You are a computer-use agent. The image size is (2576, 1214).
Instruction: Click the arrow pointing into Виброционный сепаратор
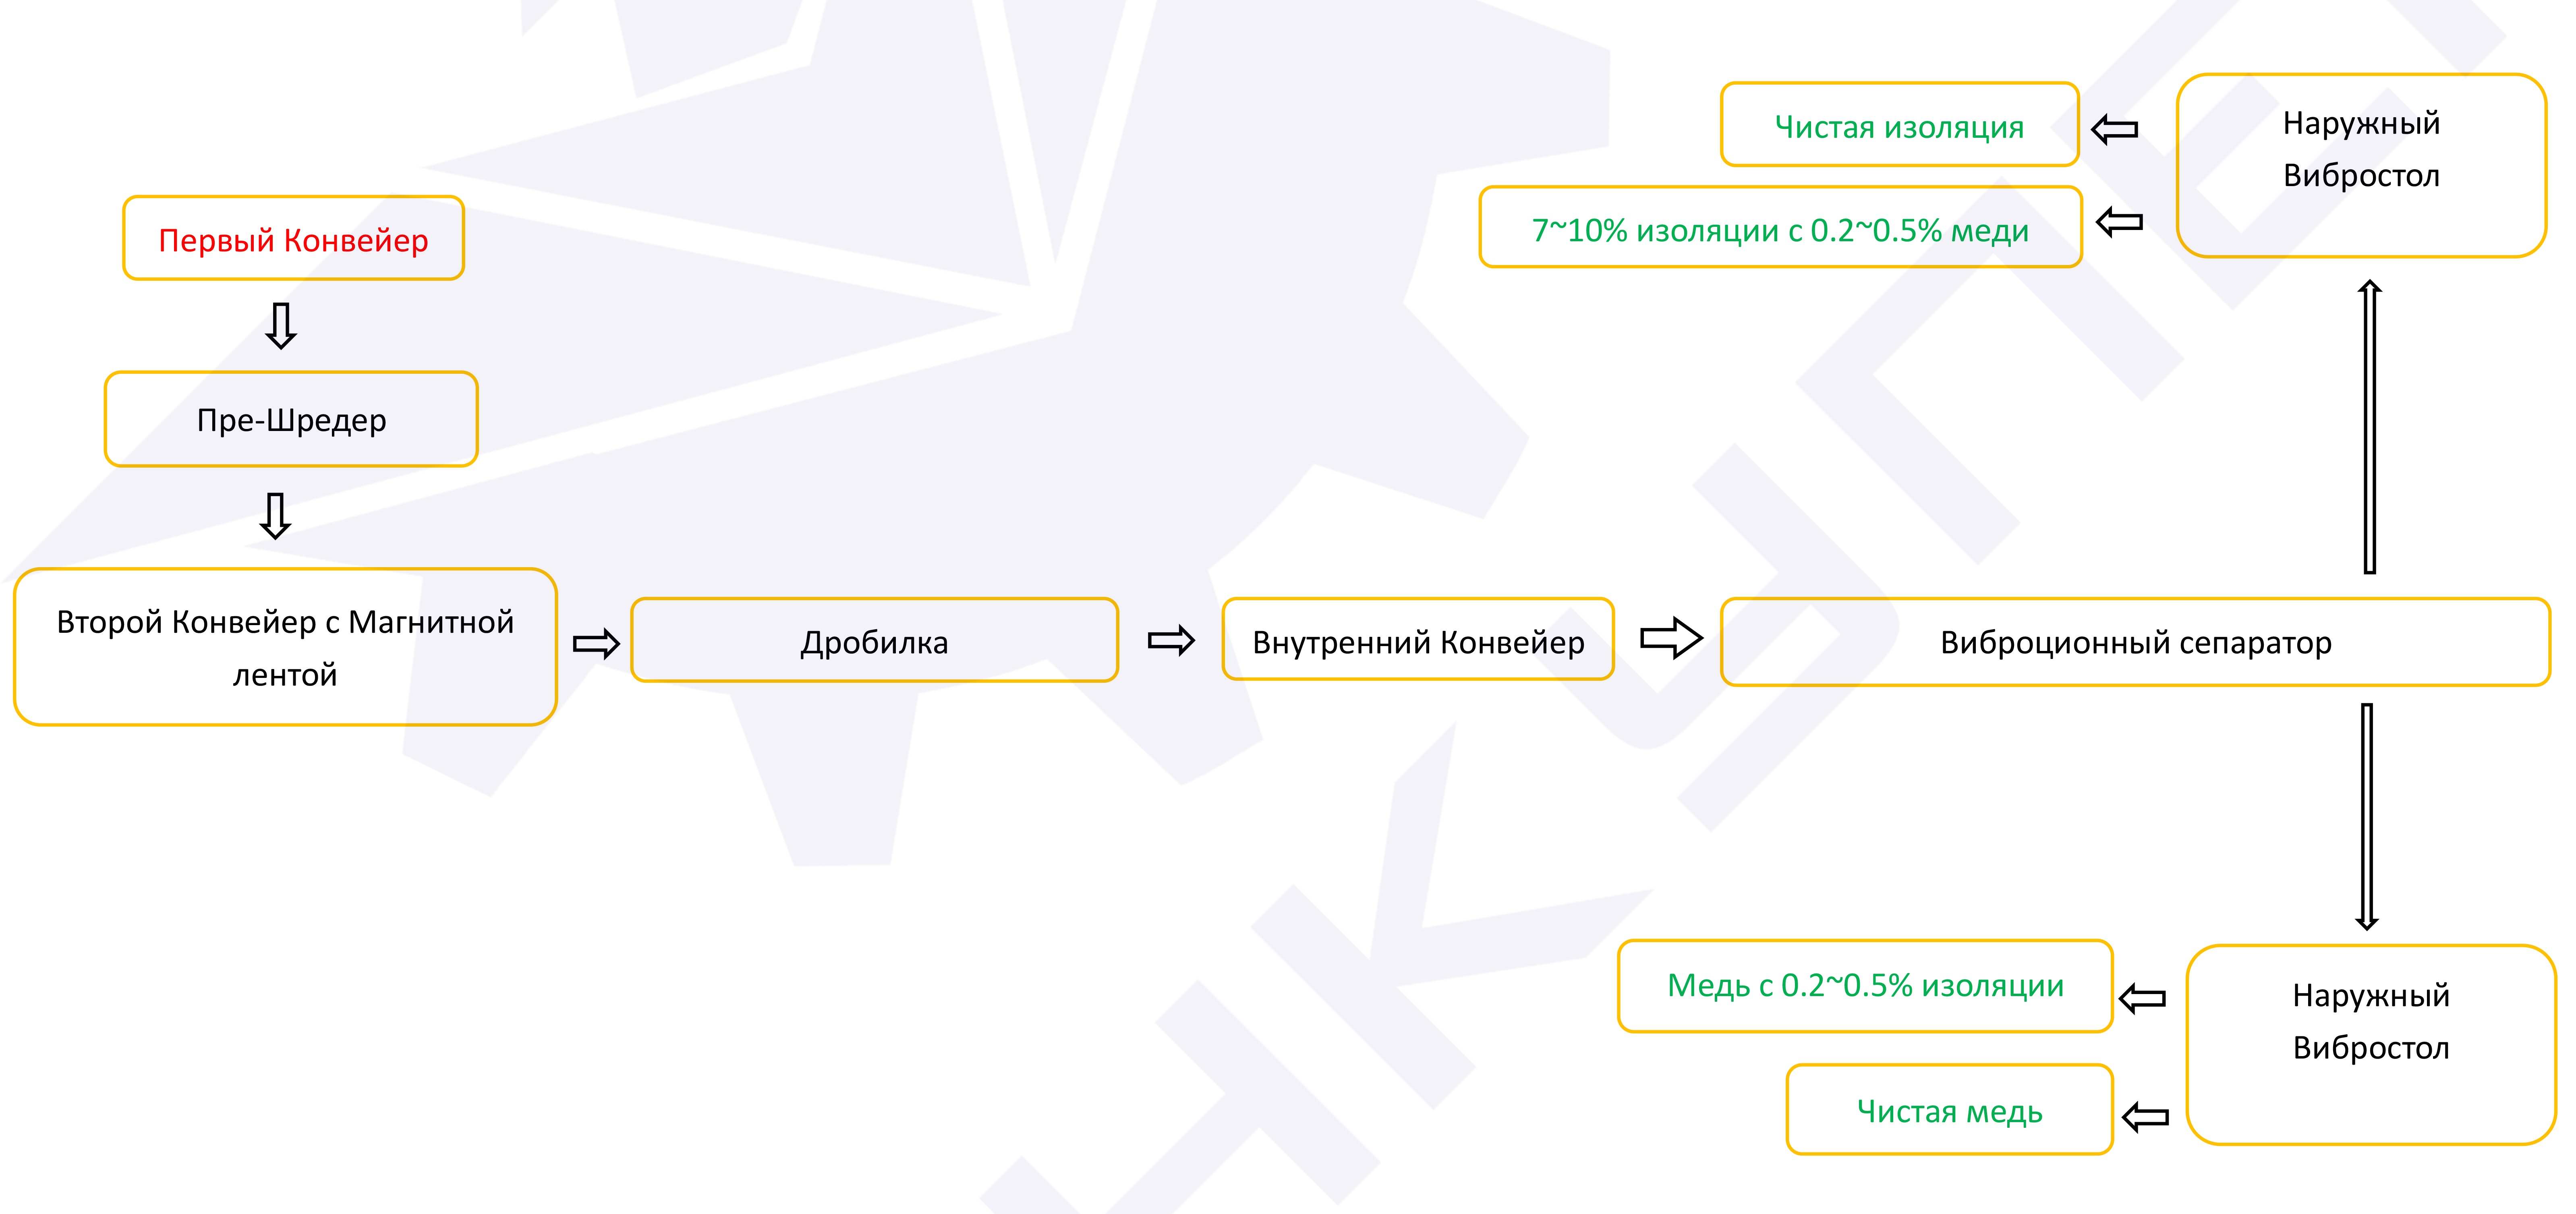click(x=1670, y=638)
